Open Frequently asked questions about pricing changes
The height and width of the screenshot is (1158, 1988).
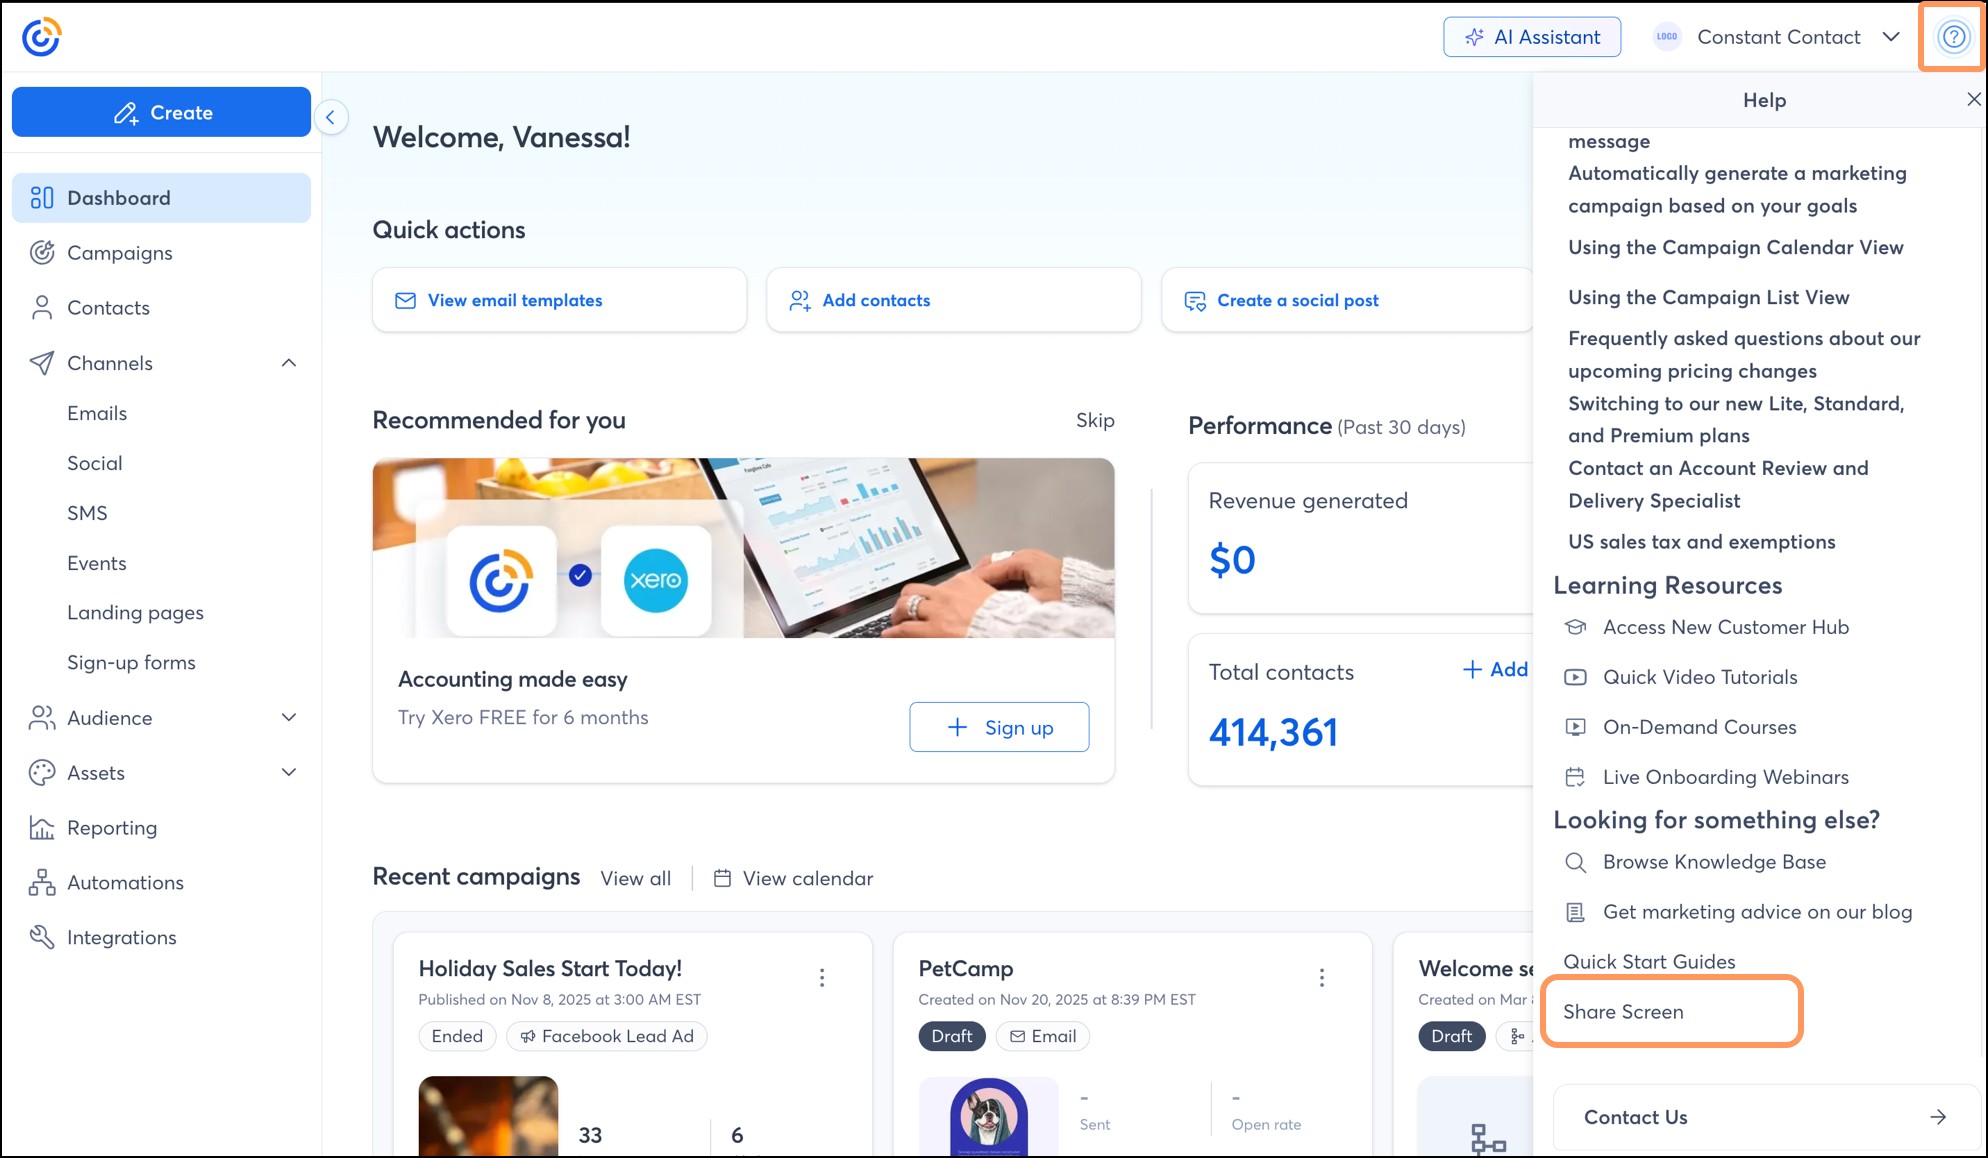point(1744,354)
